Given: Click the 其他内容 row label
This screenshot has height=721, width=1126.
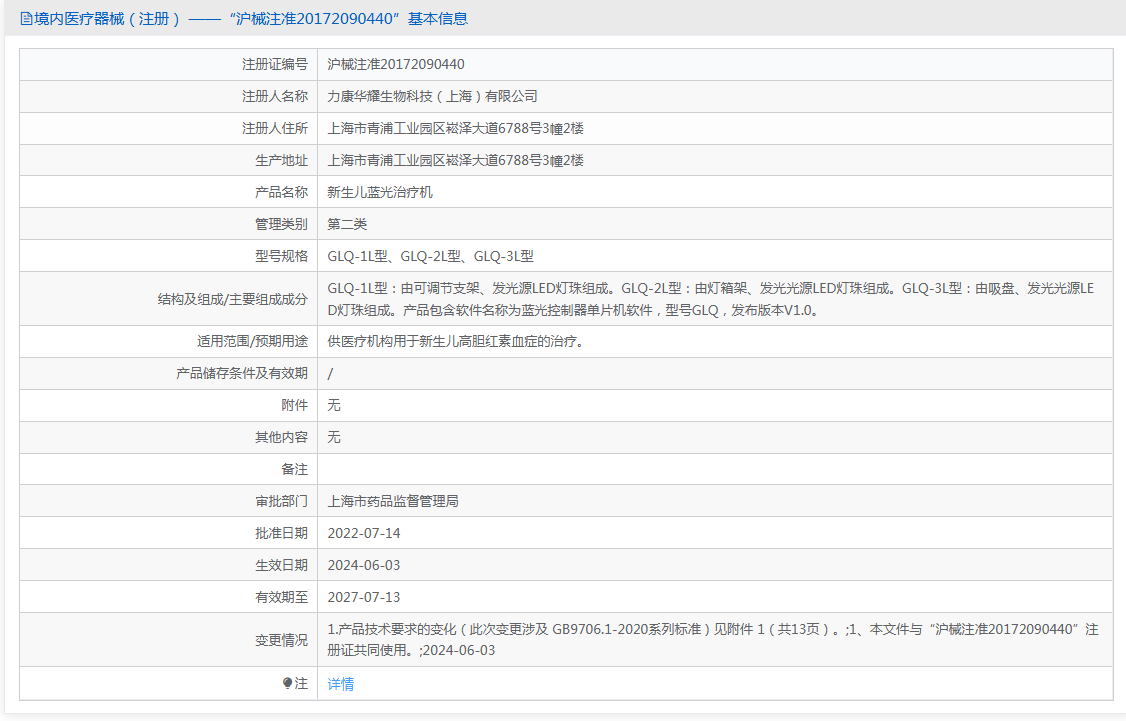Looking at the screenshot, I should (282, 437).
